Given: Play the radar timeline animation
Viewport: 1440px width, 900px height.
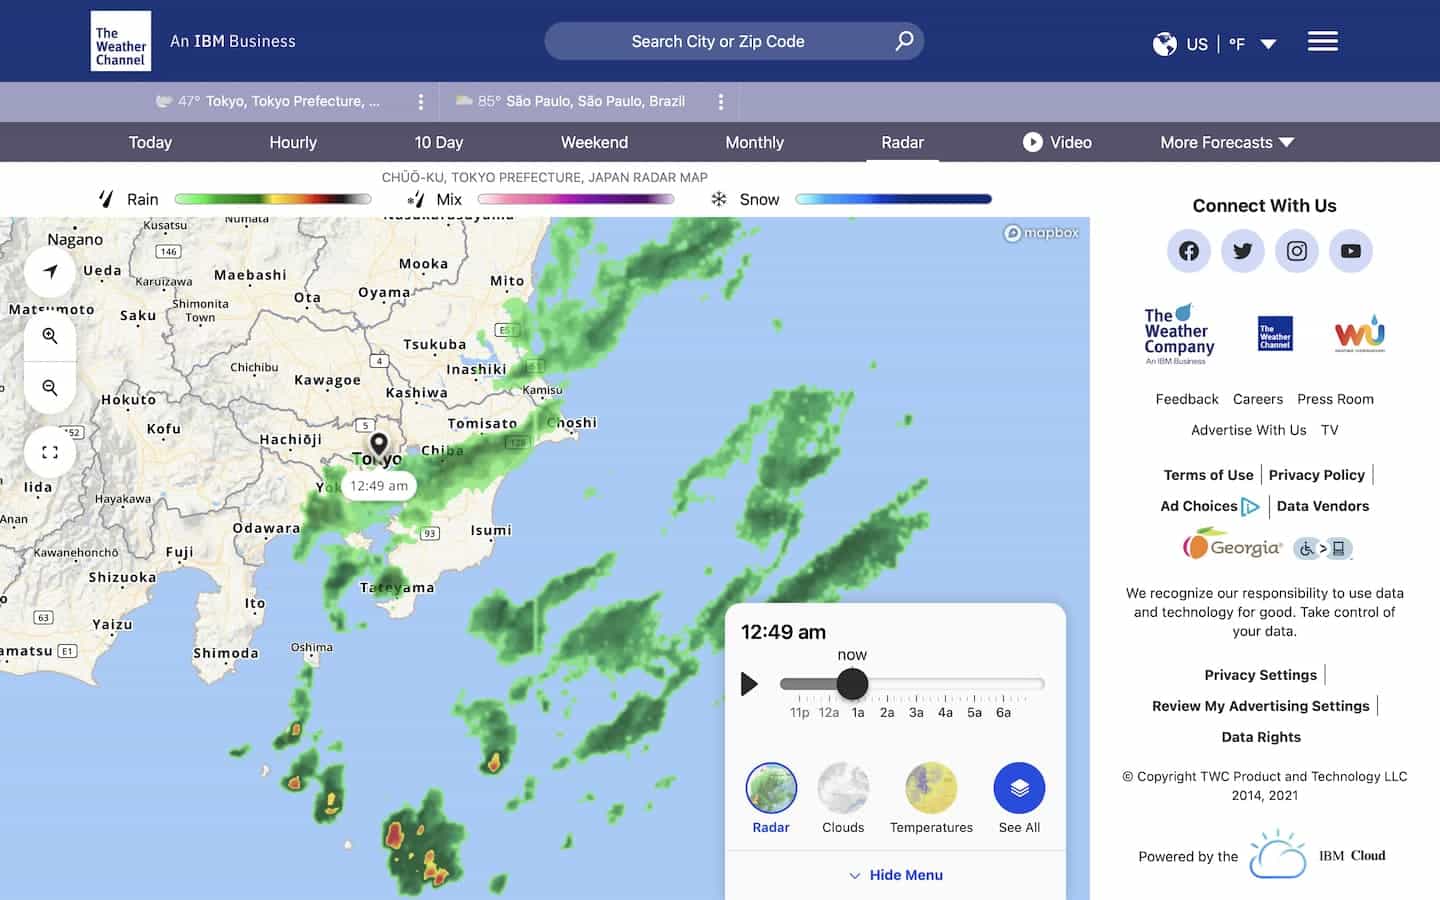Looking at the screenshot, I should point(749,684).
